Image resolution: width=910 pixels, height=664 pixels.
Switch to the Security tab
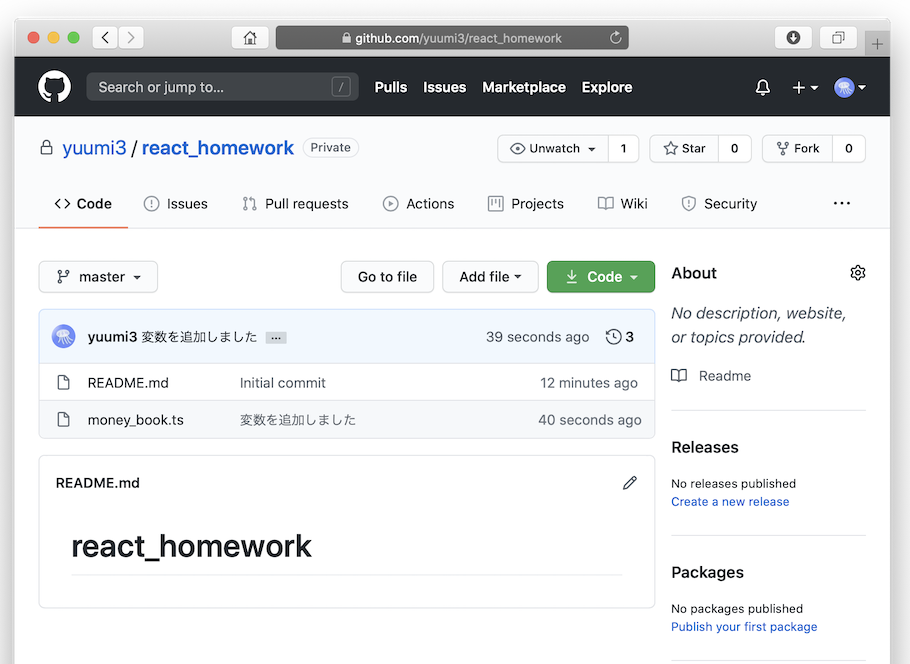719,204
